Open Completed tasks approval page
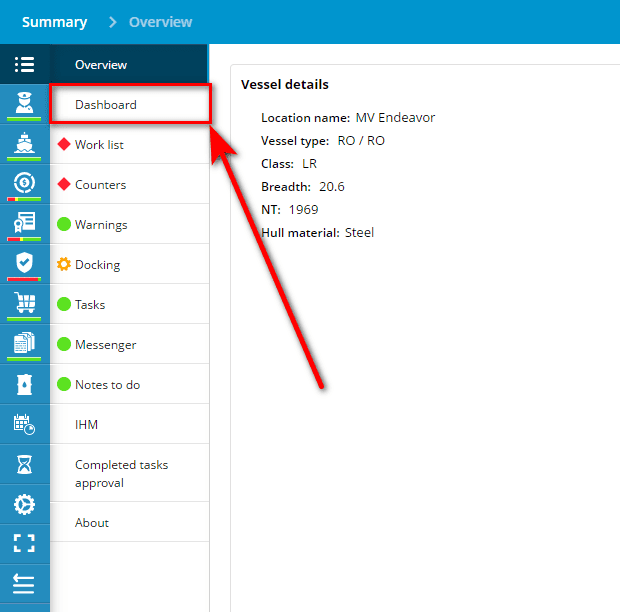This screenshot has width=620, height=612. (121, 474)
